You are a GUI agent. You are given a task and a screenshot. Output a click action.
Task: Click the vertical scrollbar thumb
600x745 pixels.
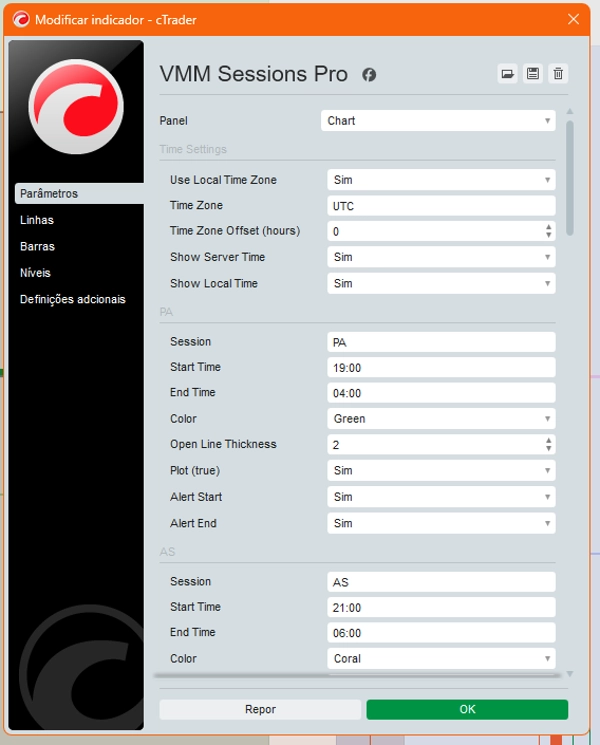[570, 178]
